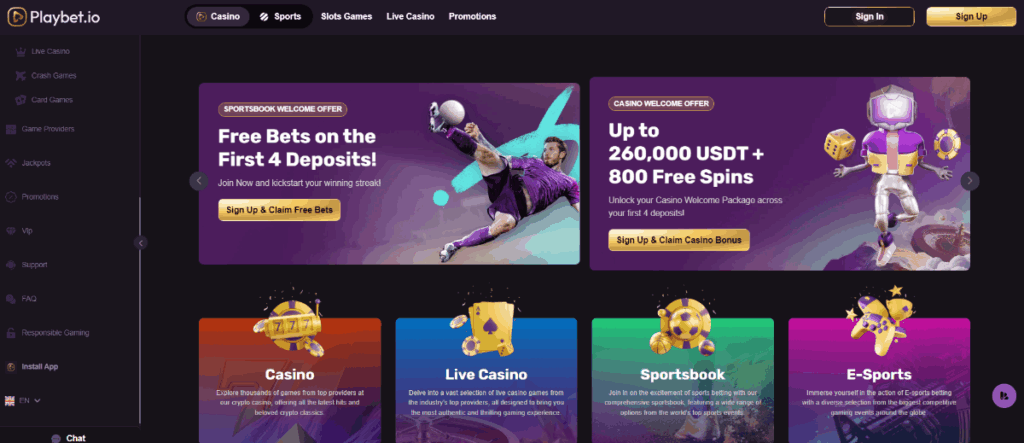The image size is (1024, 443).
Task: Show next banner with right arrow
Action: (970, 181)
